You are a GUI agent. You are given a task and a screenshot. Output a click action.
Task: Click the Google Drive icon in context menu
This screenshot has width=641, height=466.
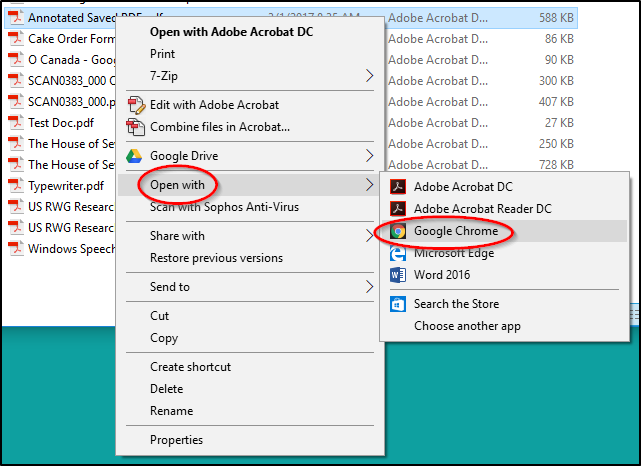point(134,156)
